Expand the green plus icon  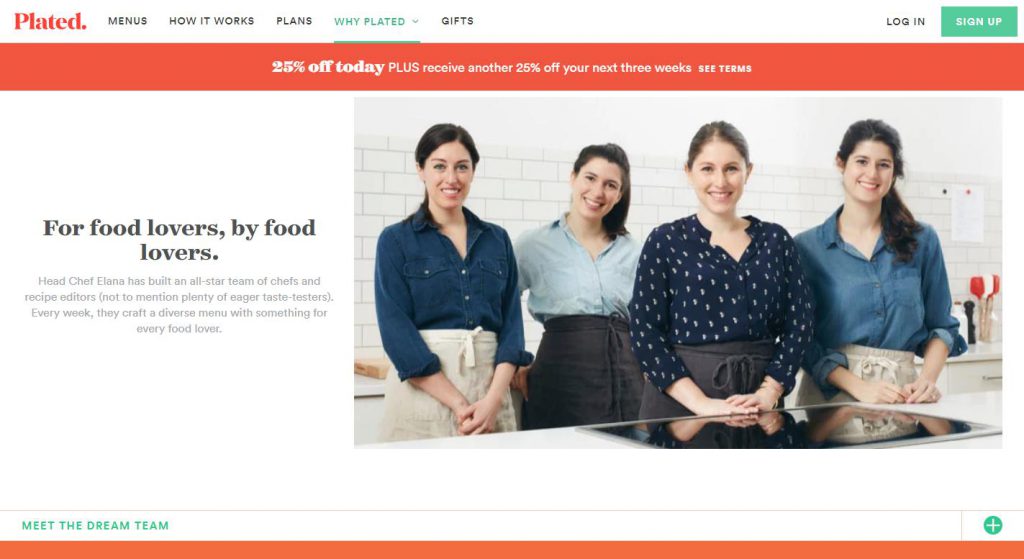point(993,525)
